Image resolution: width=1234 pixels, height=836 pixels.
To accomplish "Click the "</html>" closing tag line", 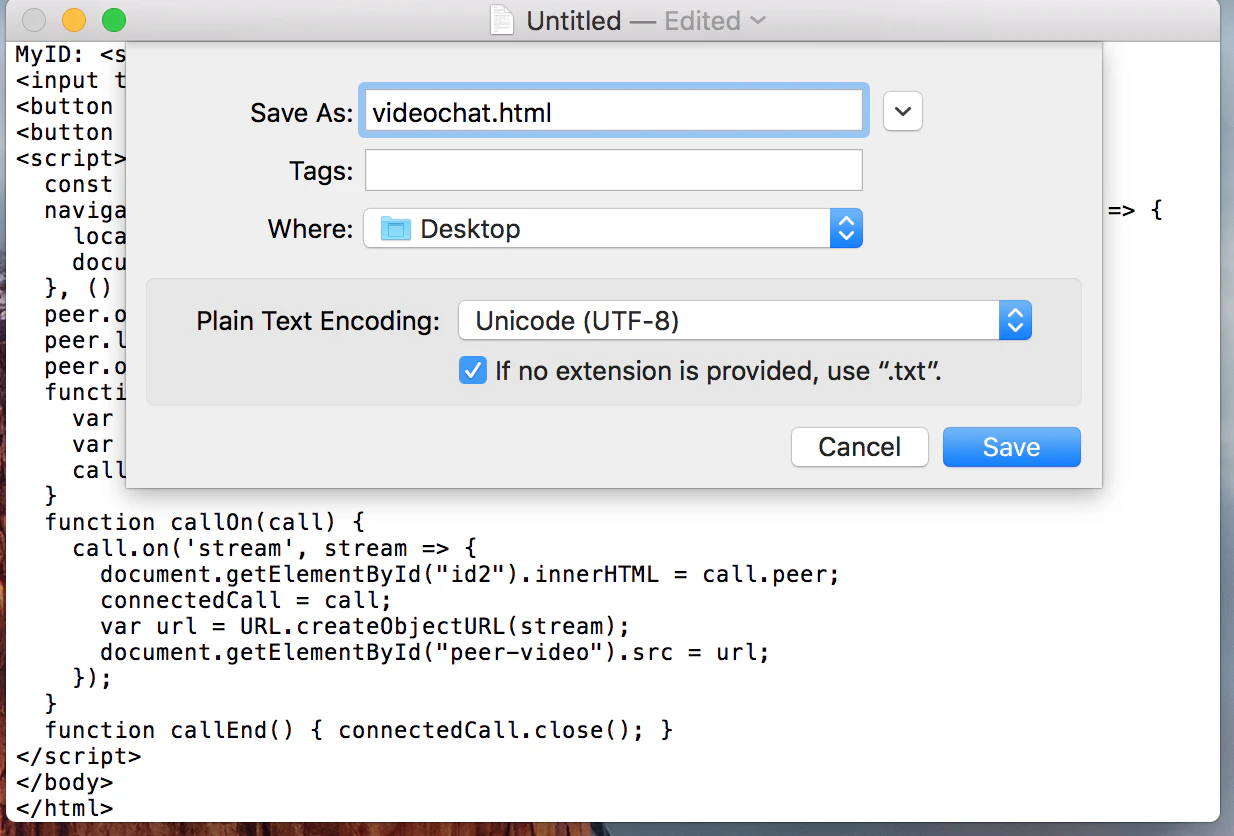I will coord(64,808).
